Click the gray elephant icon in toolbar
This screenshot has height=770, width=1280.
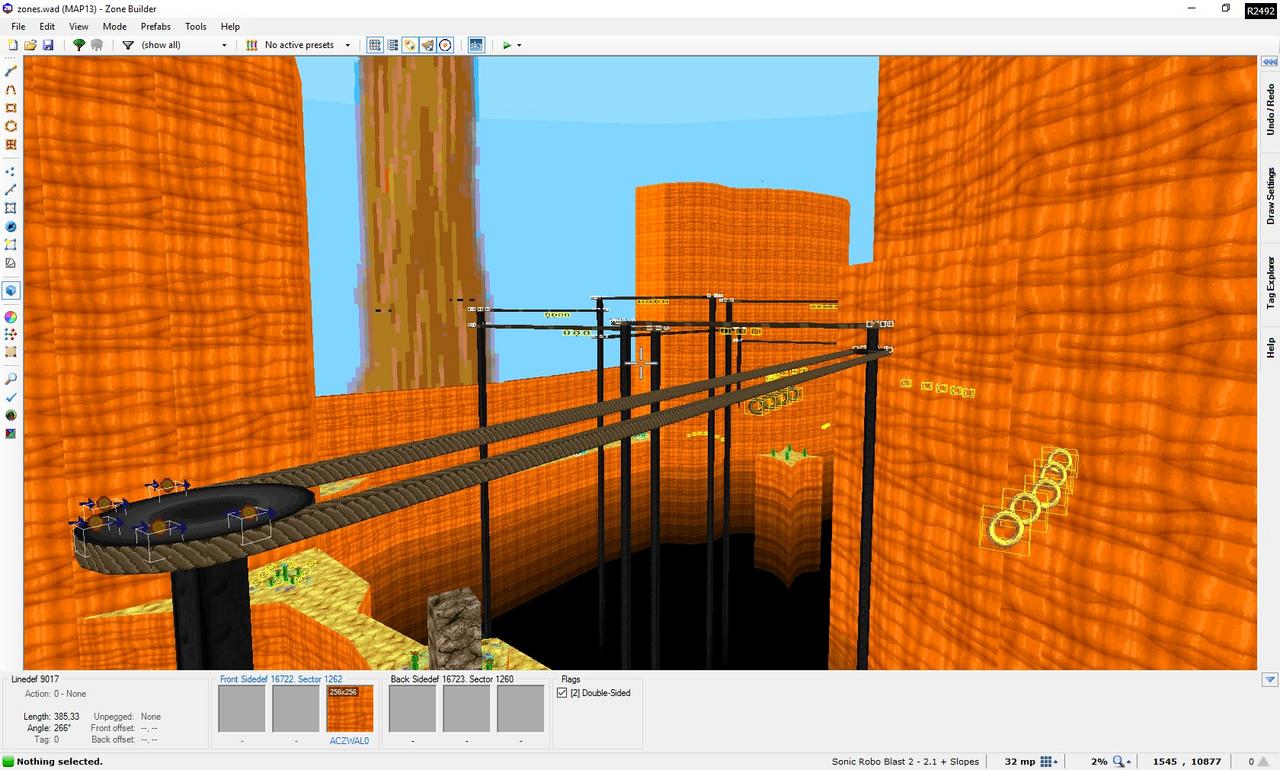pos(97,45)
